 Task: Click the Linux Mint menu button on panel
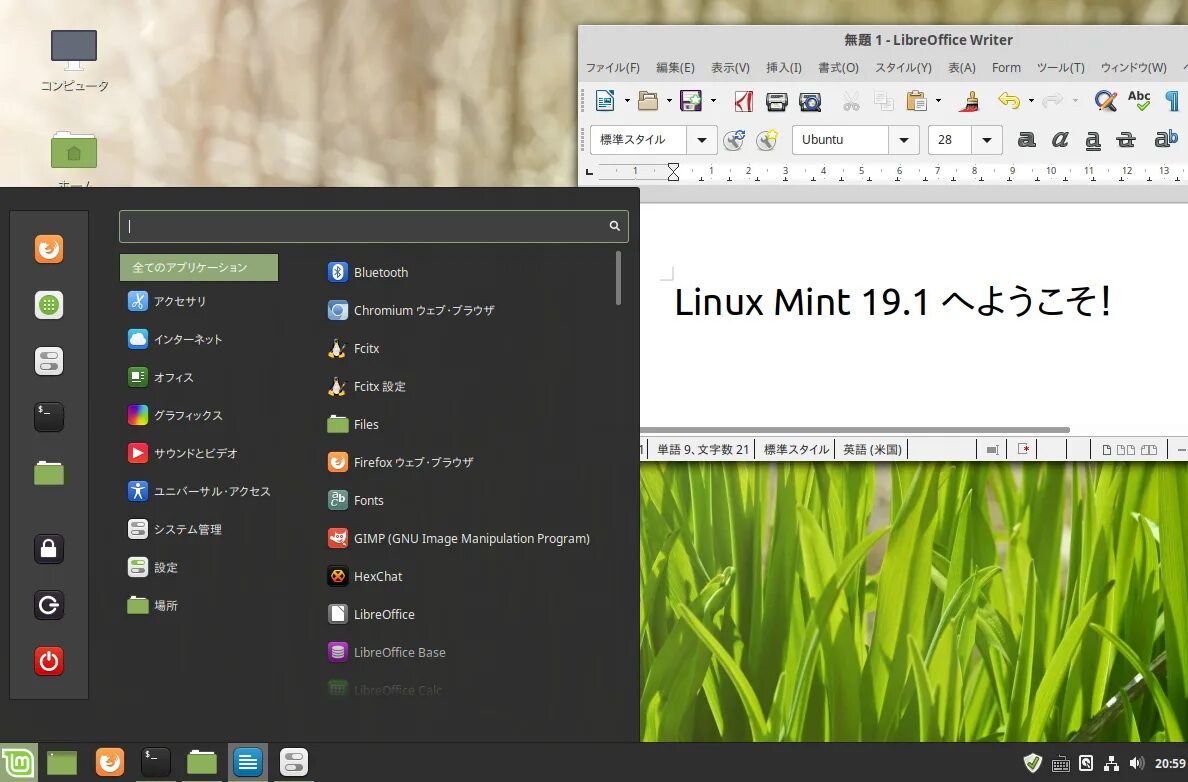[x=17, y=762]
